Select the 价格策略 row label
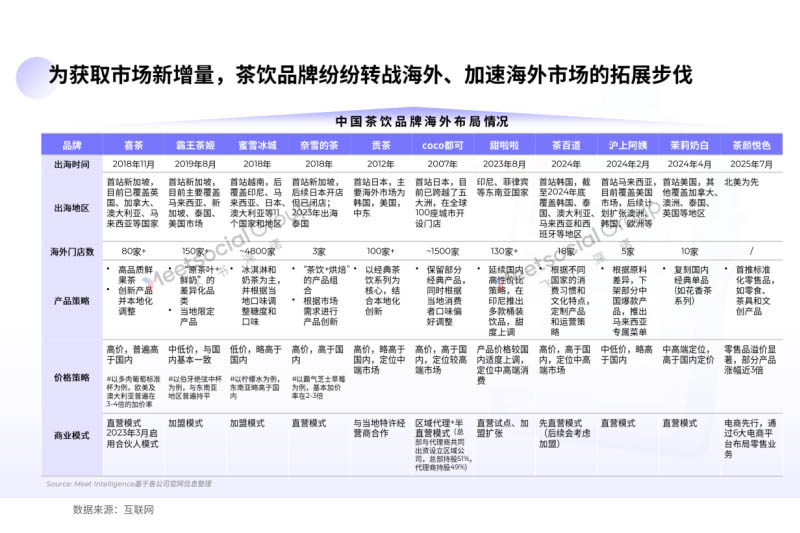This screenshot has height=533, width=800. point(71,376)
